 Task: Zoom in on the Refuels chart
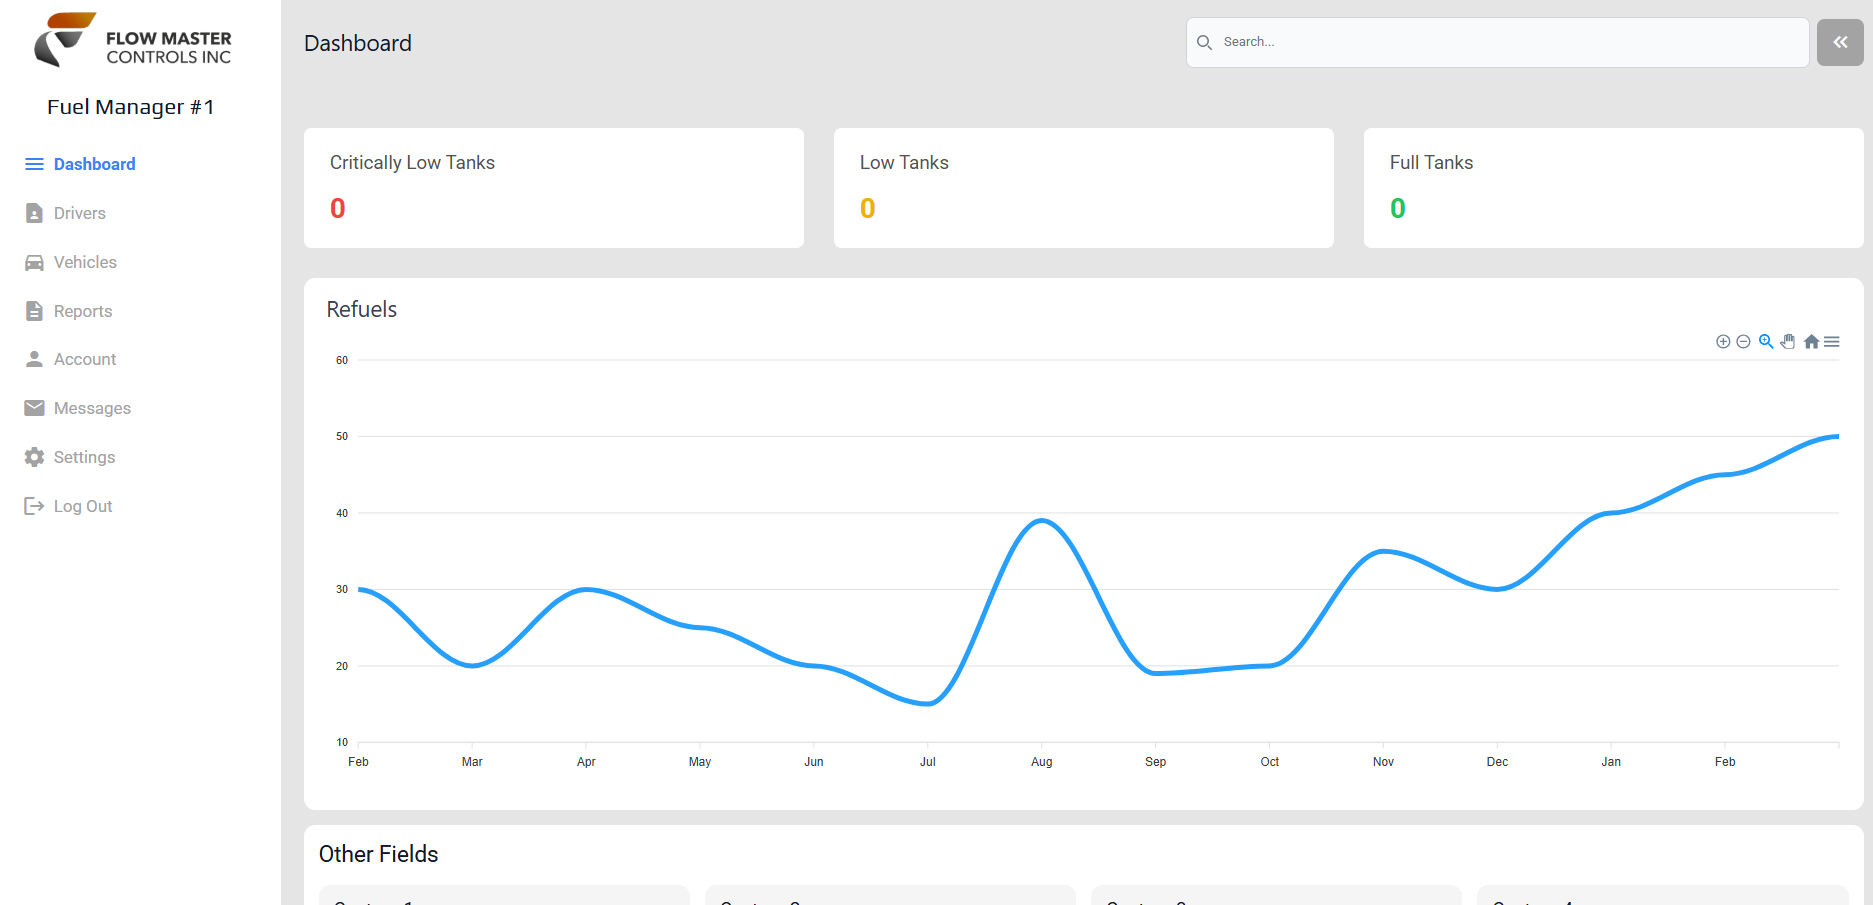[x=1723, y=342]
